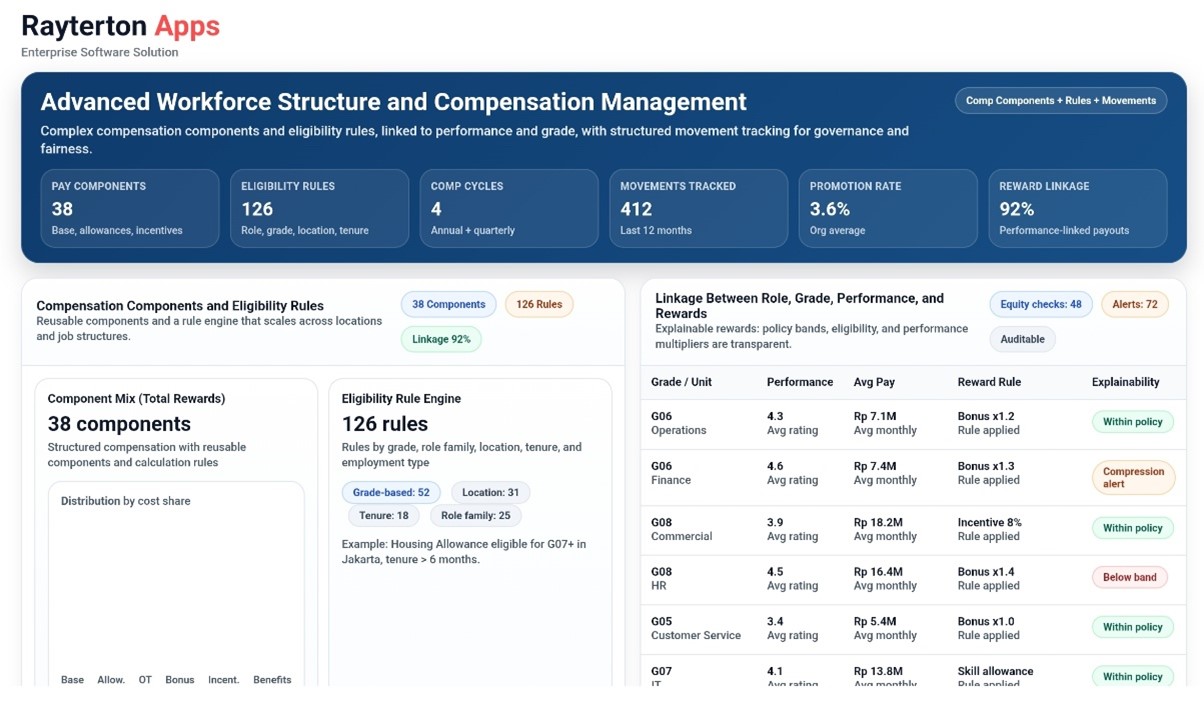The width and height of the screenshot is (1204, 708).
Task: Open the "38 Components" badge
Action: coord(447,304)
